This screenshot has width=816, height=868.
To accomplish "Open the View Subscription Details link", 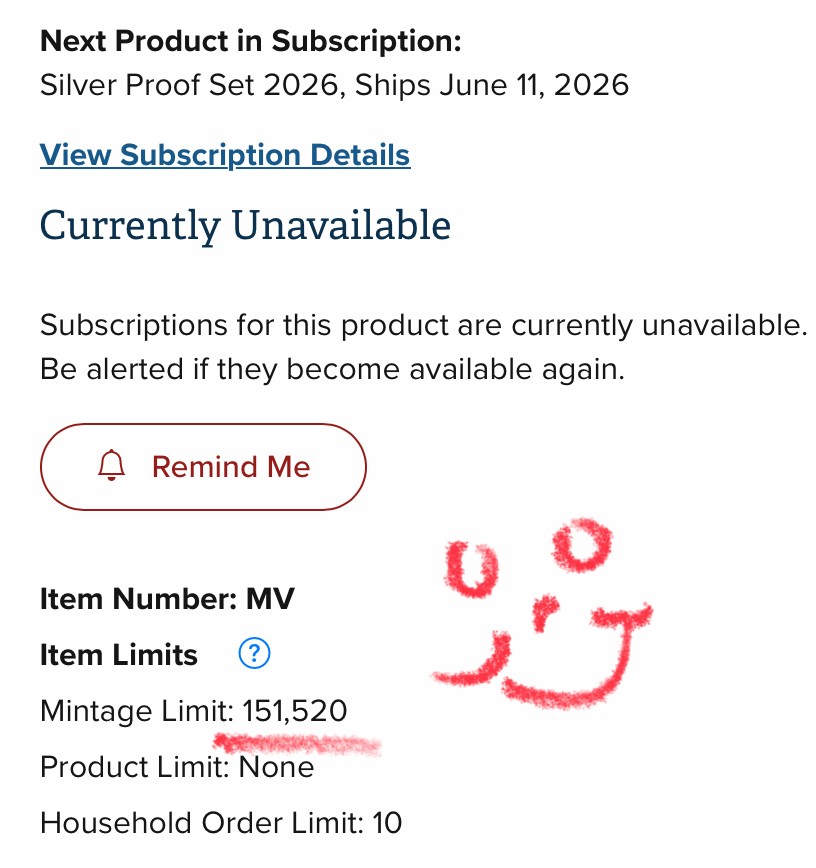I will [225, 155].
